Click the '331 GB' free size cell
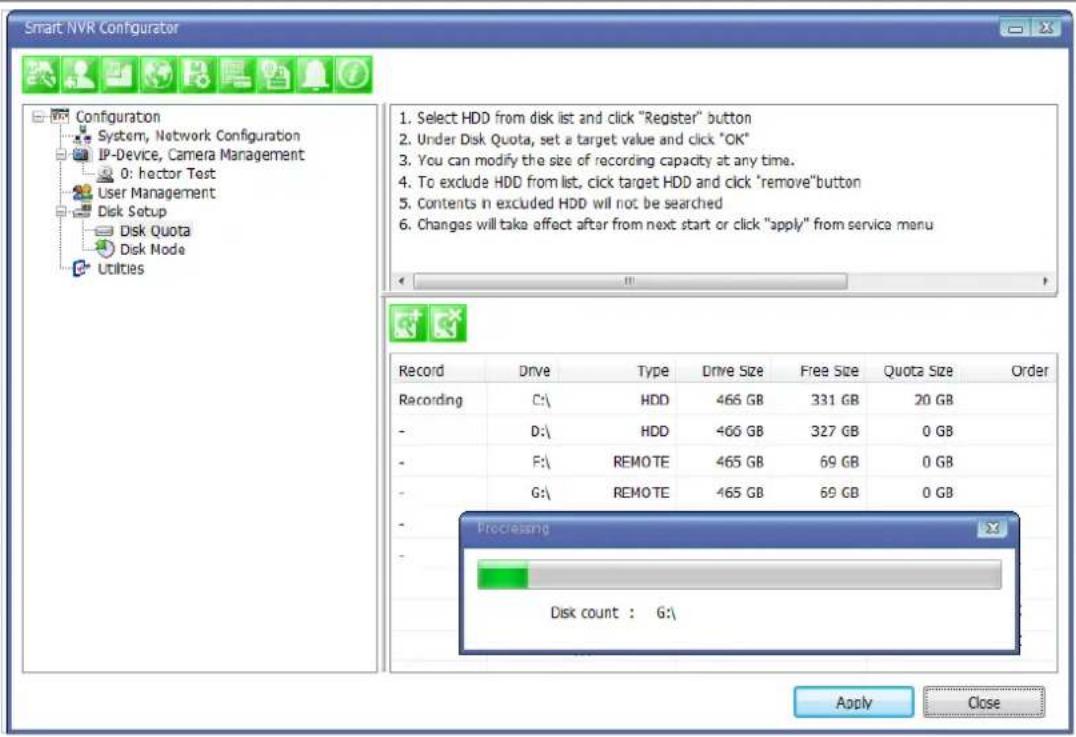 click(834, 400)
